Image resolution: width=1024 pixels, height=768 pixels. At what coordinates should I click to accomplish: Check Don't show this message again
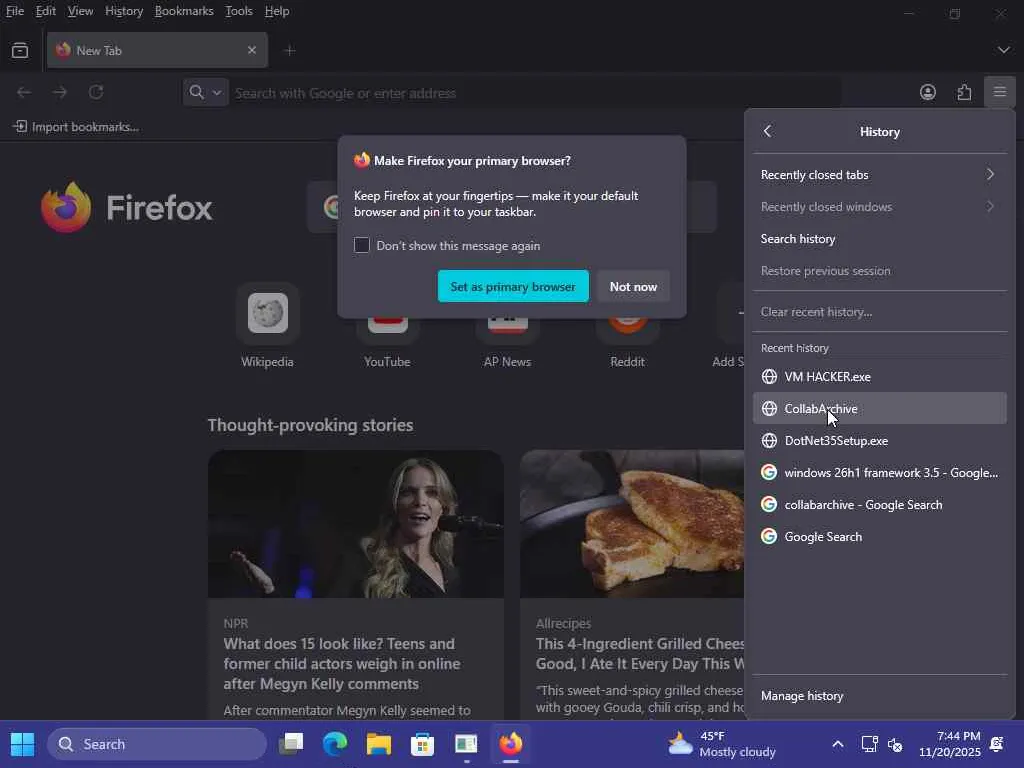pyautogui.click(x=362, y=245)
